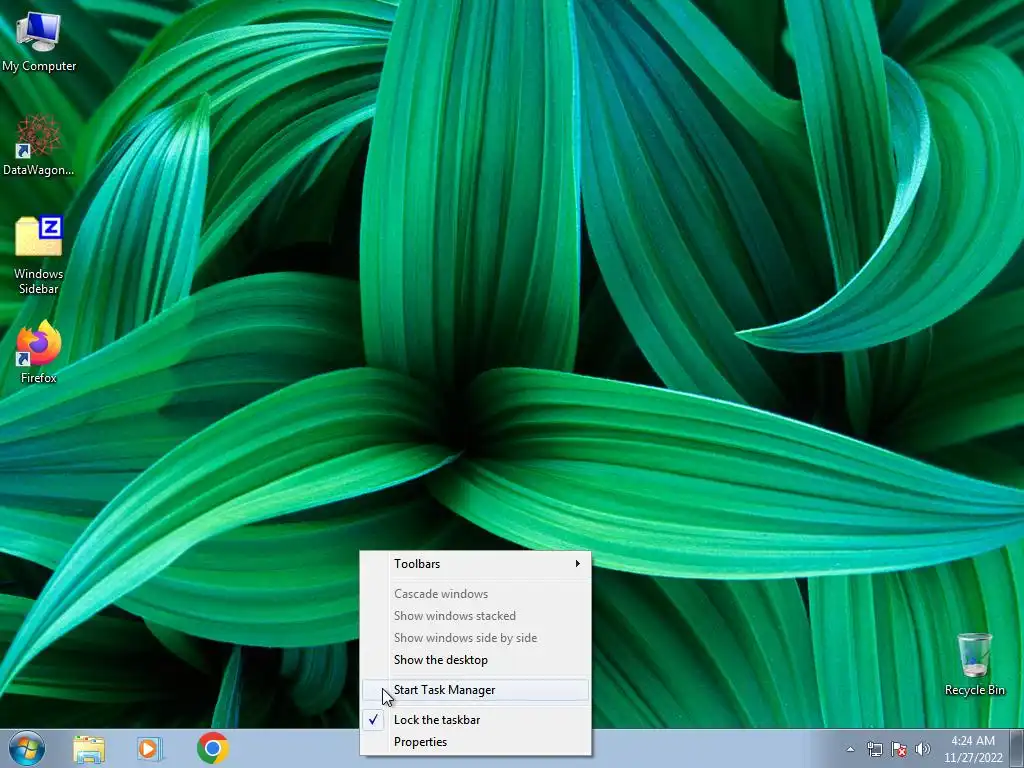This screenshot has height=768, width=1024.
Task: Choose Show windows side by side
Action: (x=475, y=638)
